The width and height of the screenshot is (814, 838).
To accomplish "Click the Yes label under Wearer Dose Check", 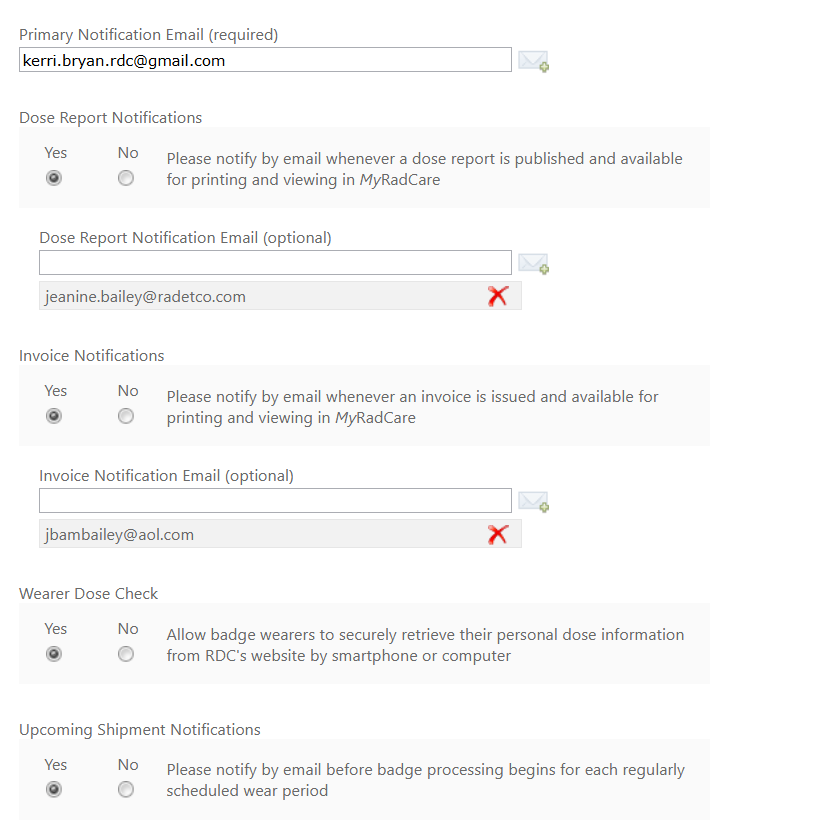I will tap(56, 628).
